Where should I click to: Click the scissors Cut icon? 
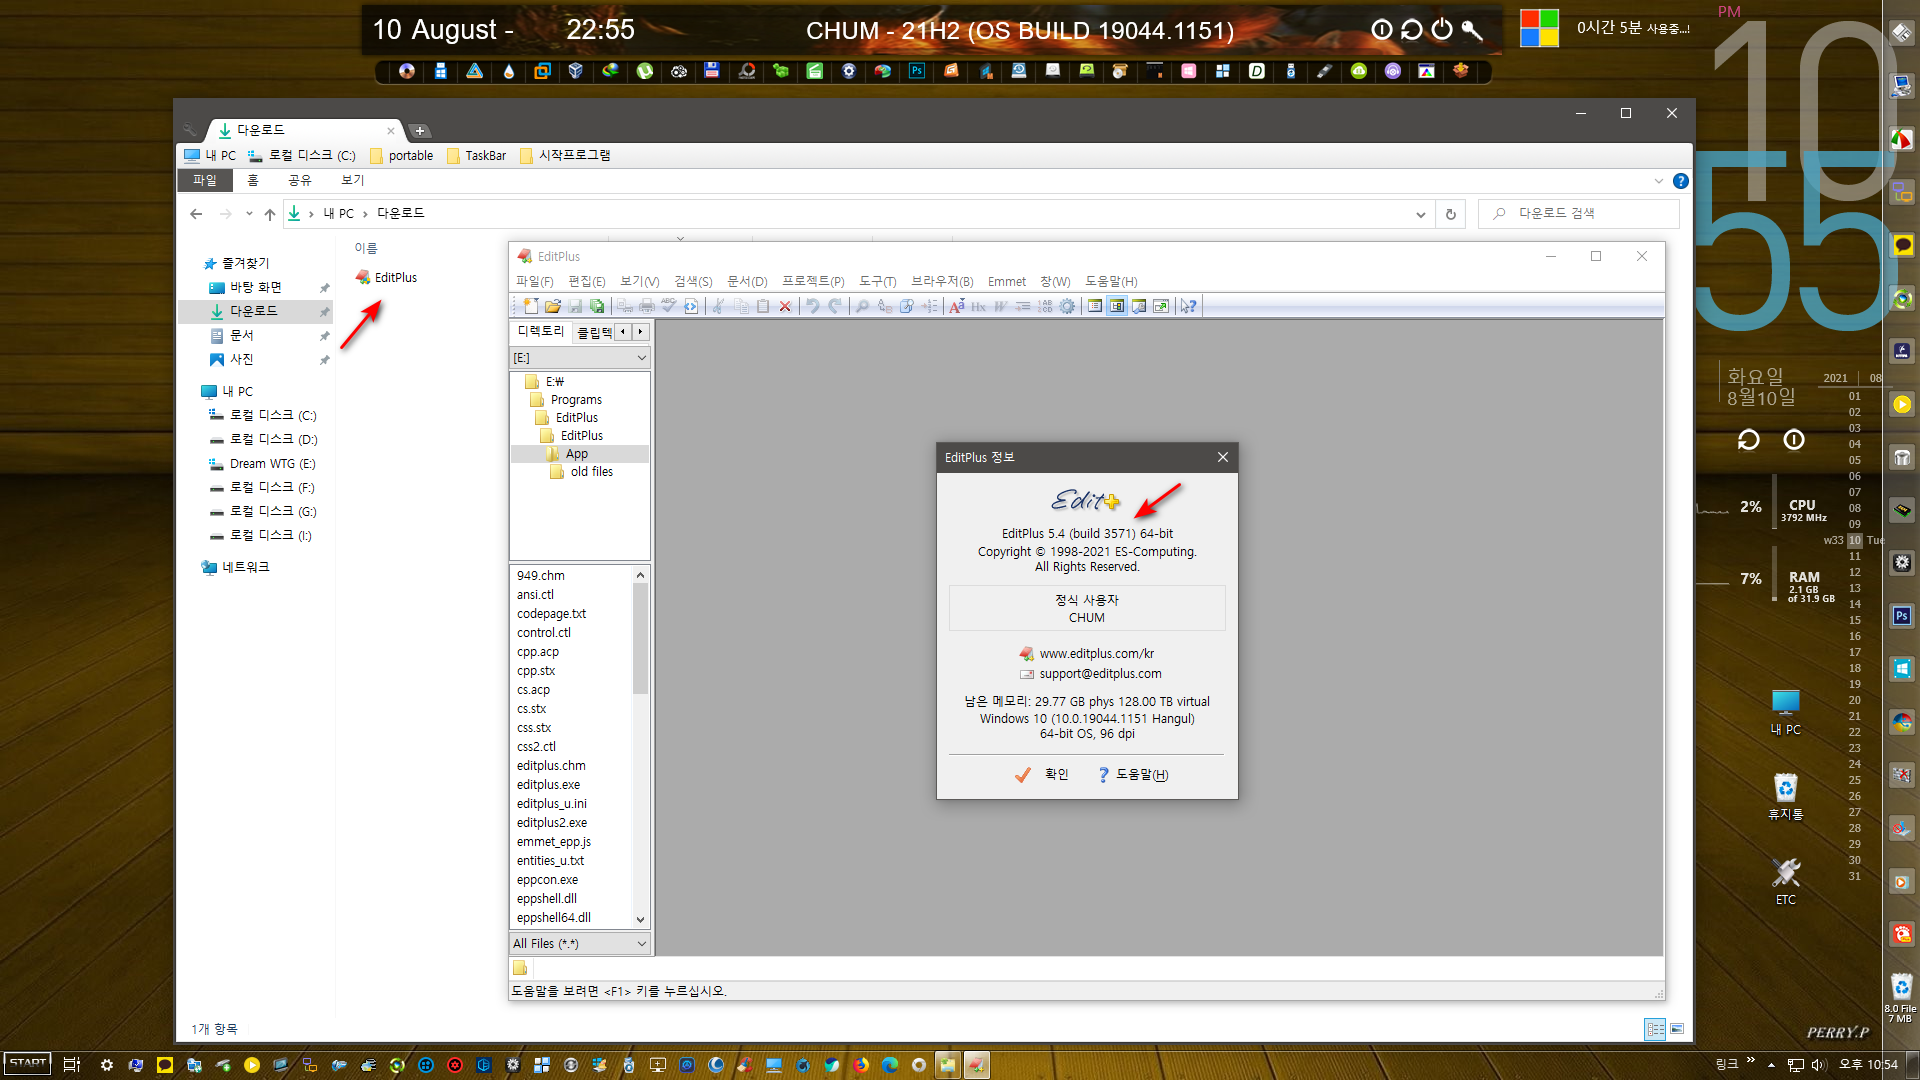(717, 306)
